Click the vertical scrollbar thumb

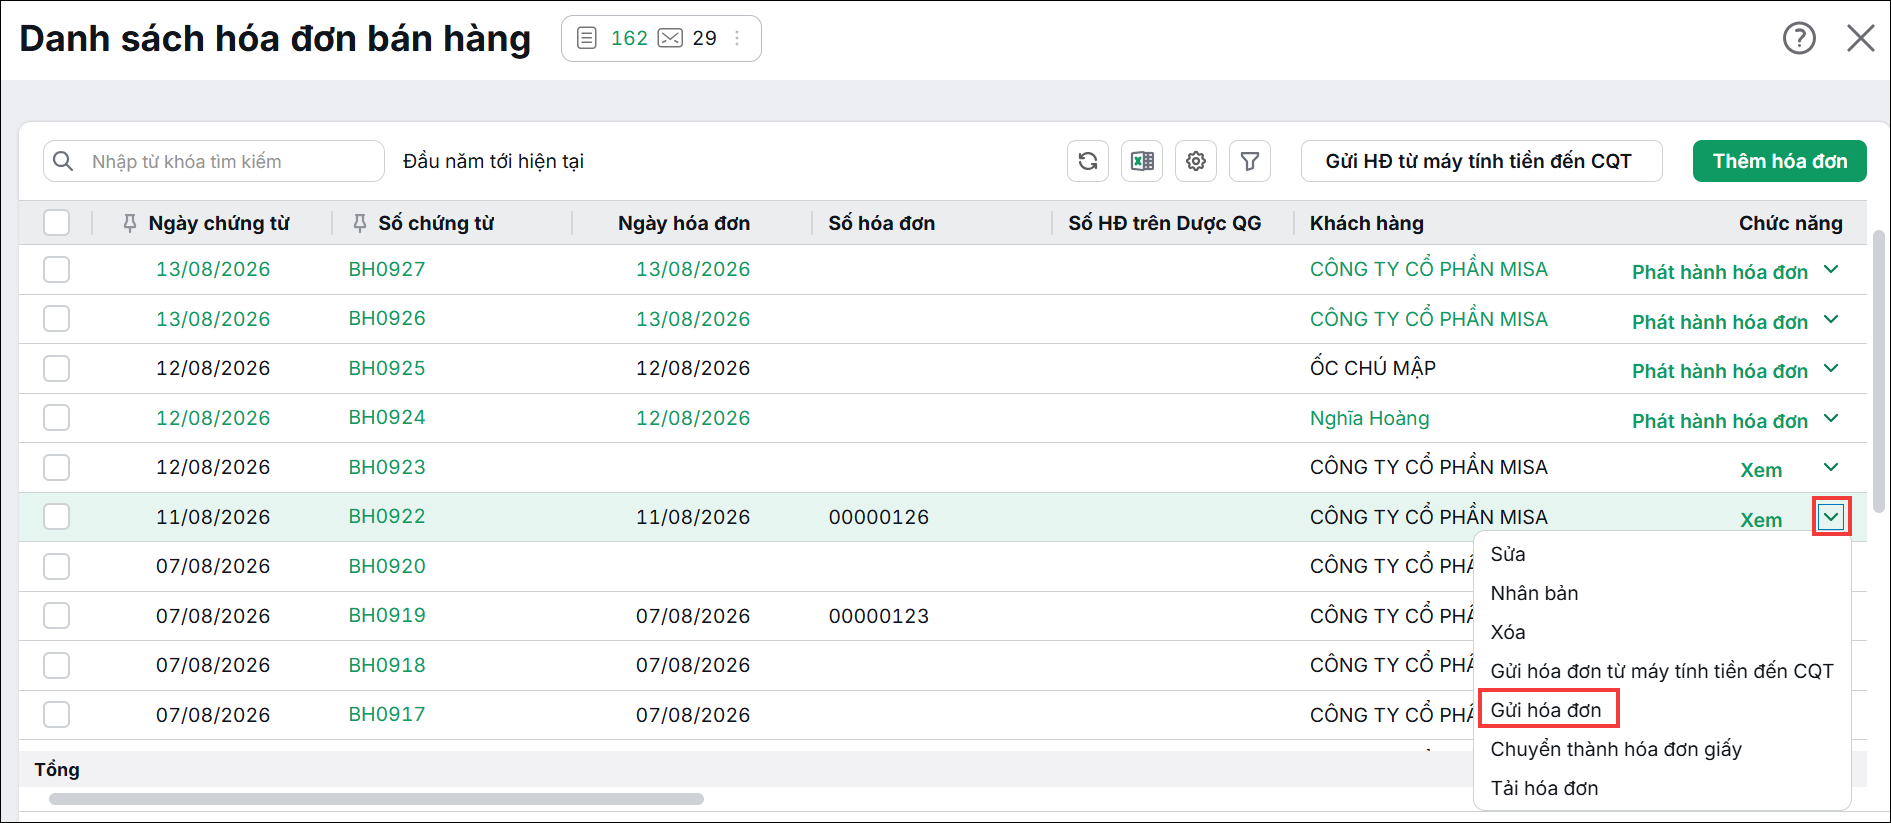[1878, 371]
